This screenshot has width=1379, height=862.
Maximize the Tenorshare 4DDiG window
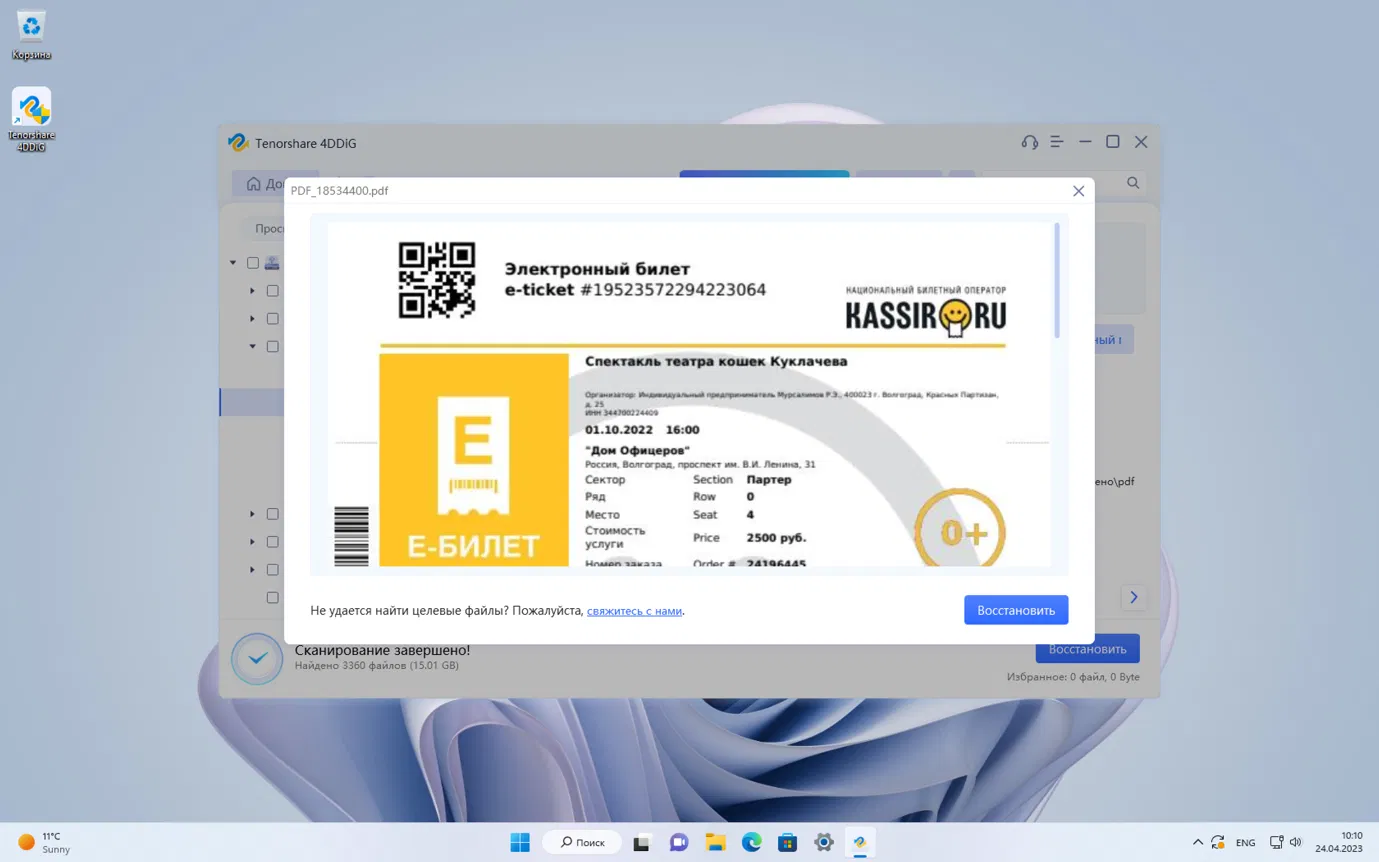pyautogui.click(x=1113, y=143)
